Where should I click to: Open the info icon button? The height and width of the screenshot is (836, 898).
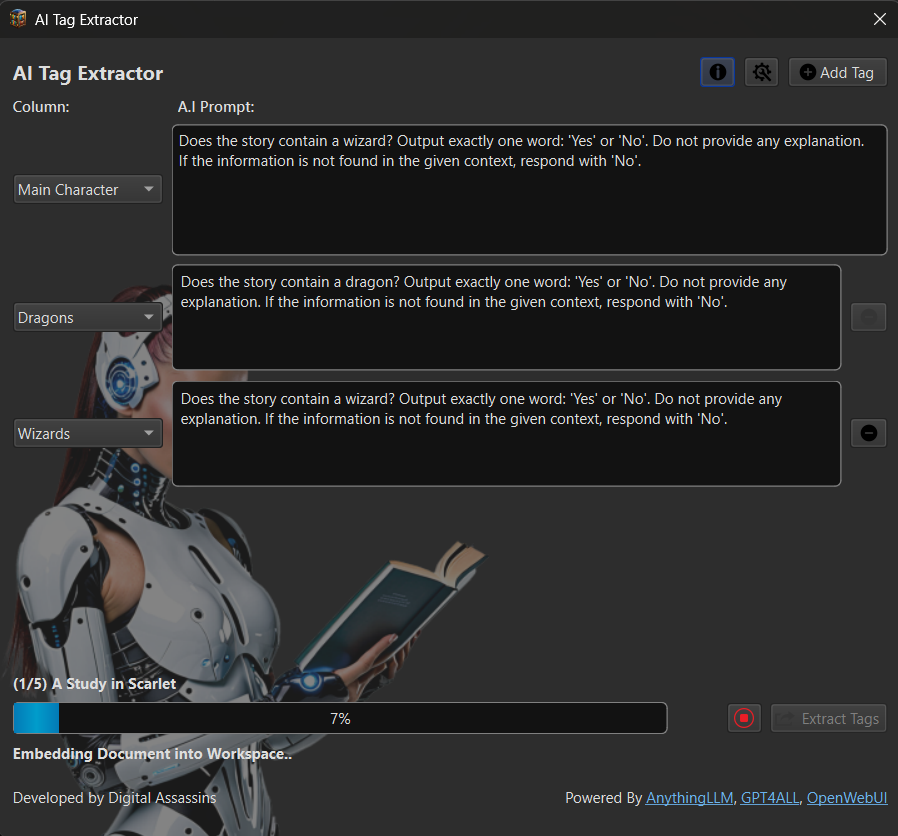point(717,72)
